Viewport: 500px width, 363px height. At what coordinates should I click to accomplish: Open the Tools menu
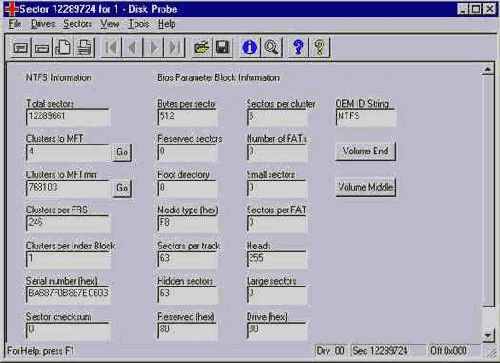point(139,24)
